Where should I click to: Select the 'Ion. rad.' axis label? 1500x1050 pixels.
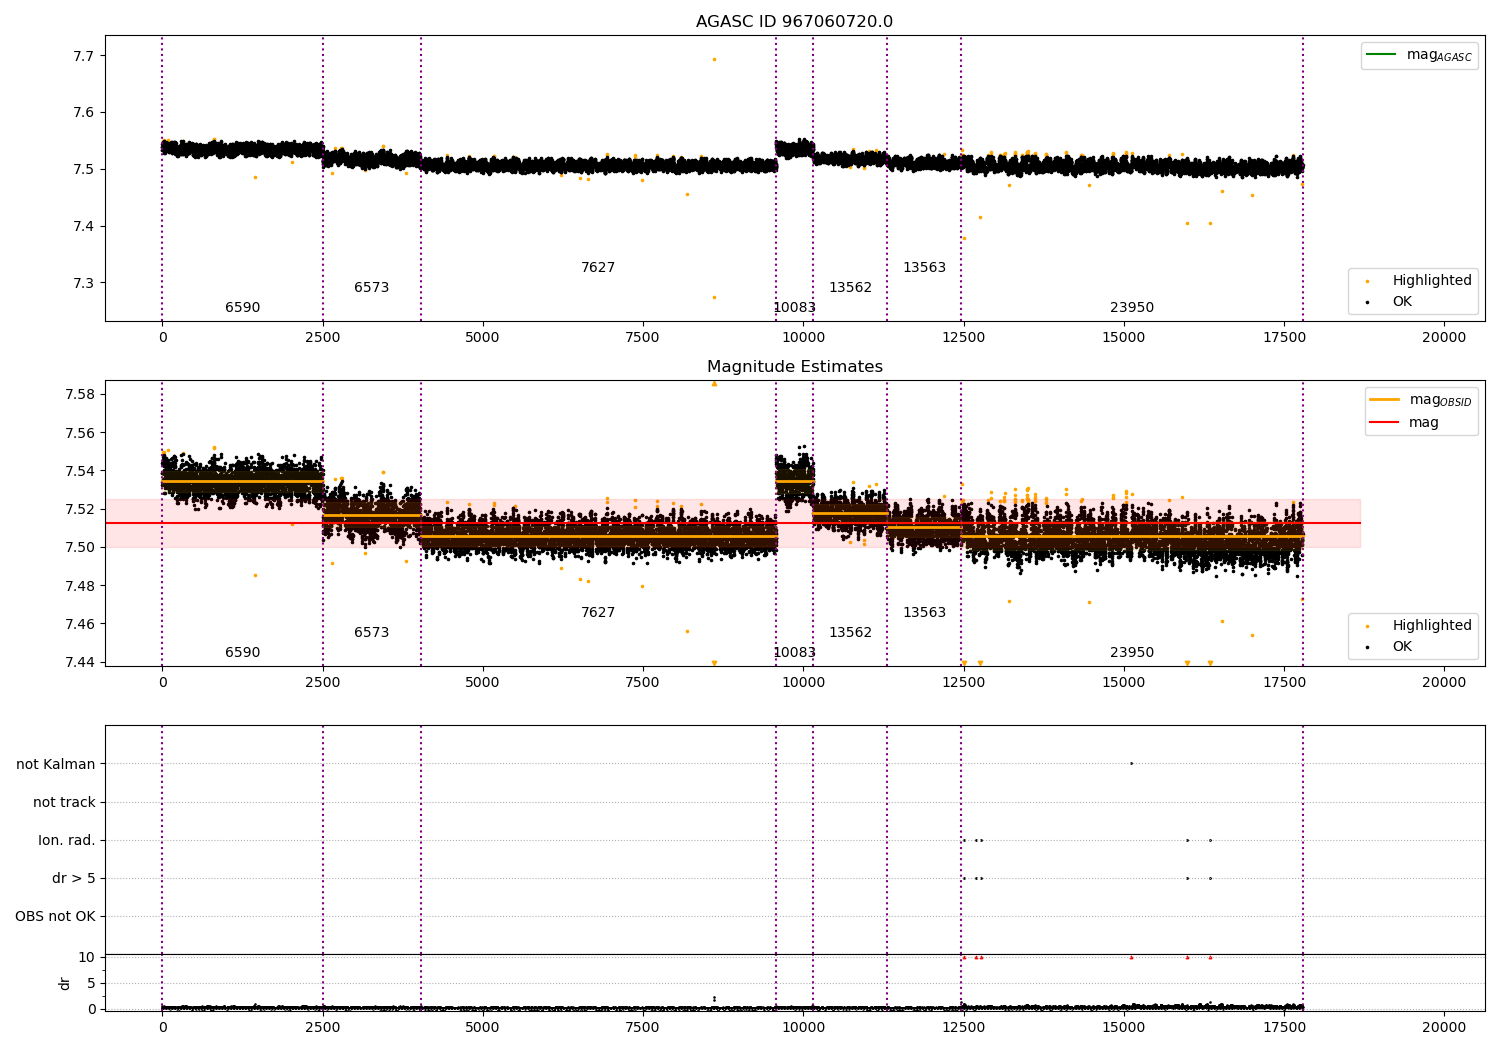pyautogui.click(x=67, y=840)
